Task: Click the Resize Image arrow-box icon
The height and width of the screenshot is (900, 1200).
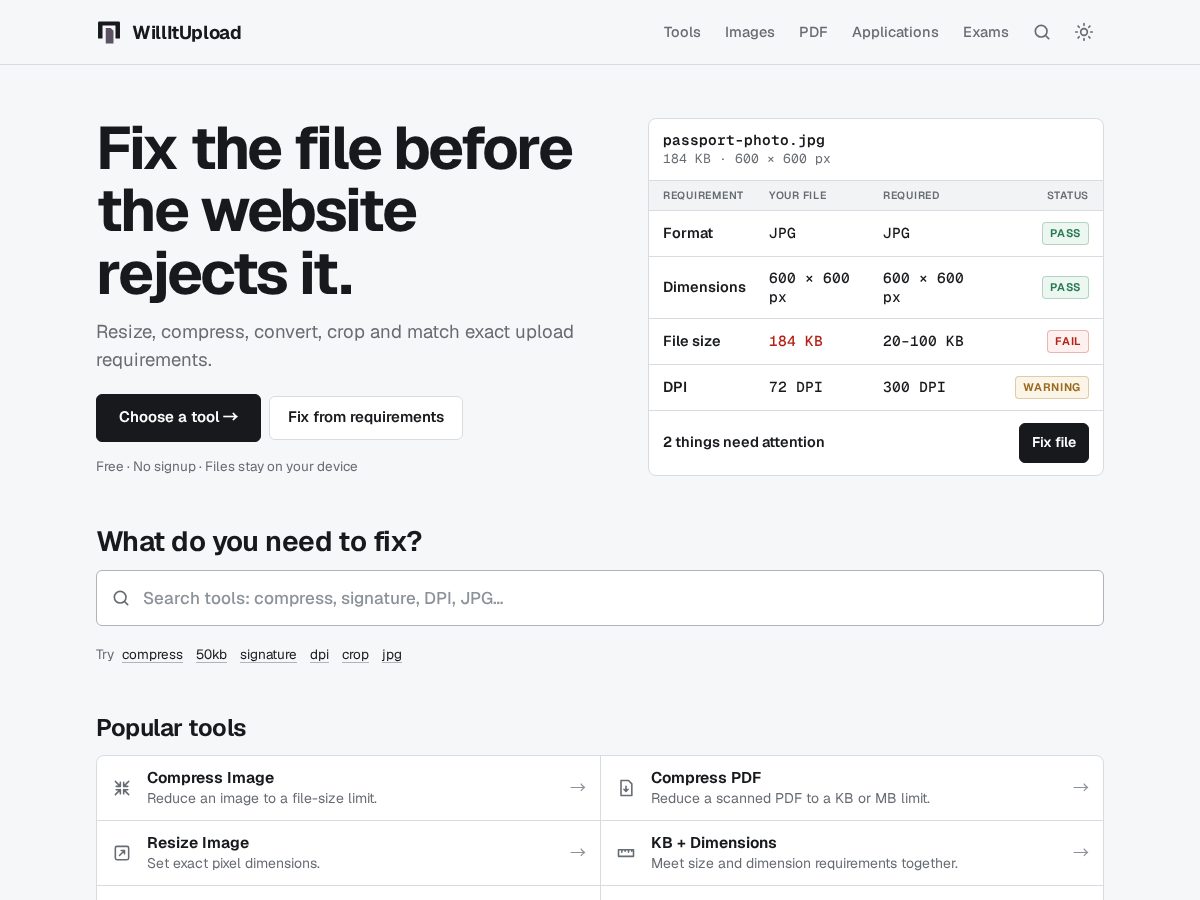Action: tap(122, 853)
